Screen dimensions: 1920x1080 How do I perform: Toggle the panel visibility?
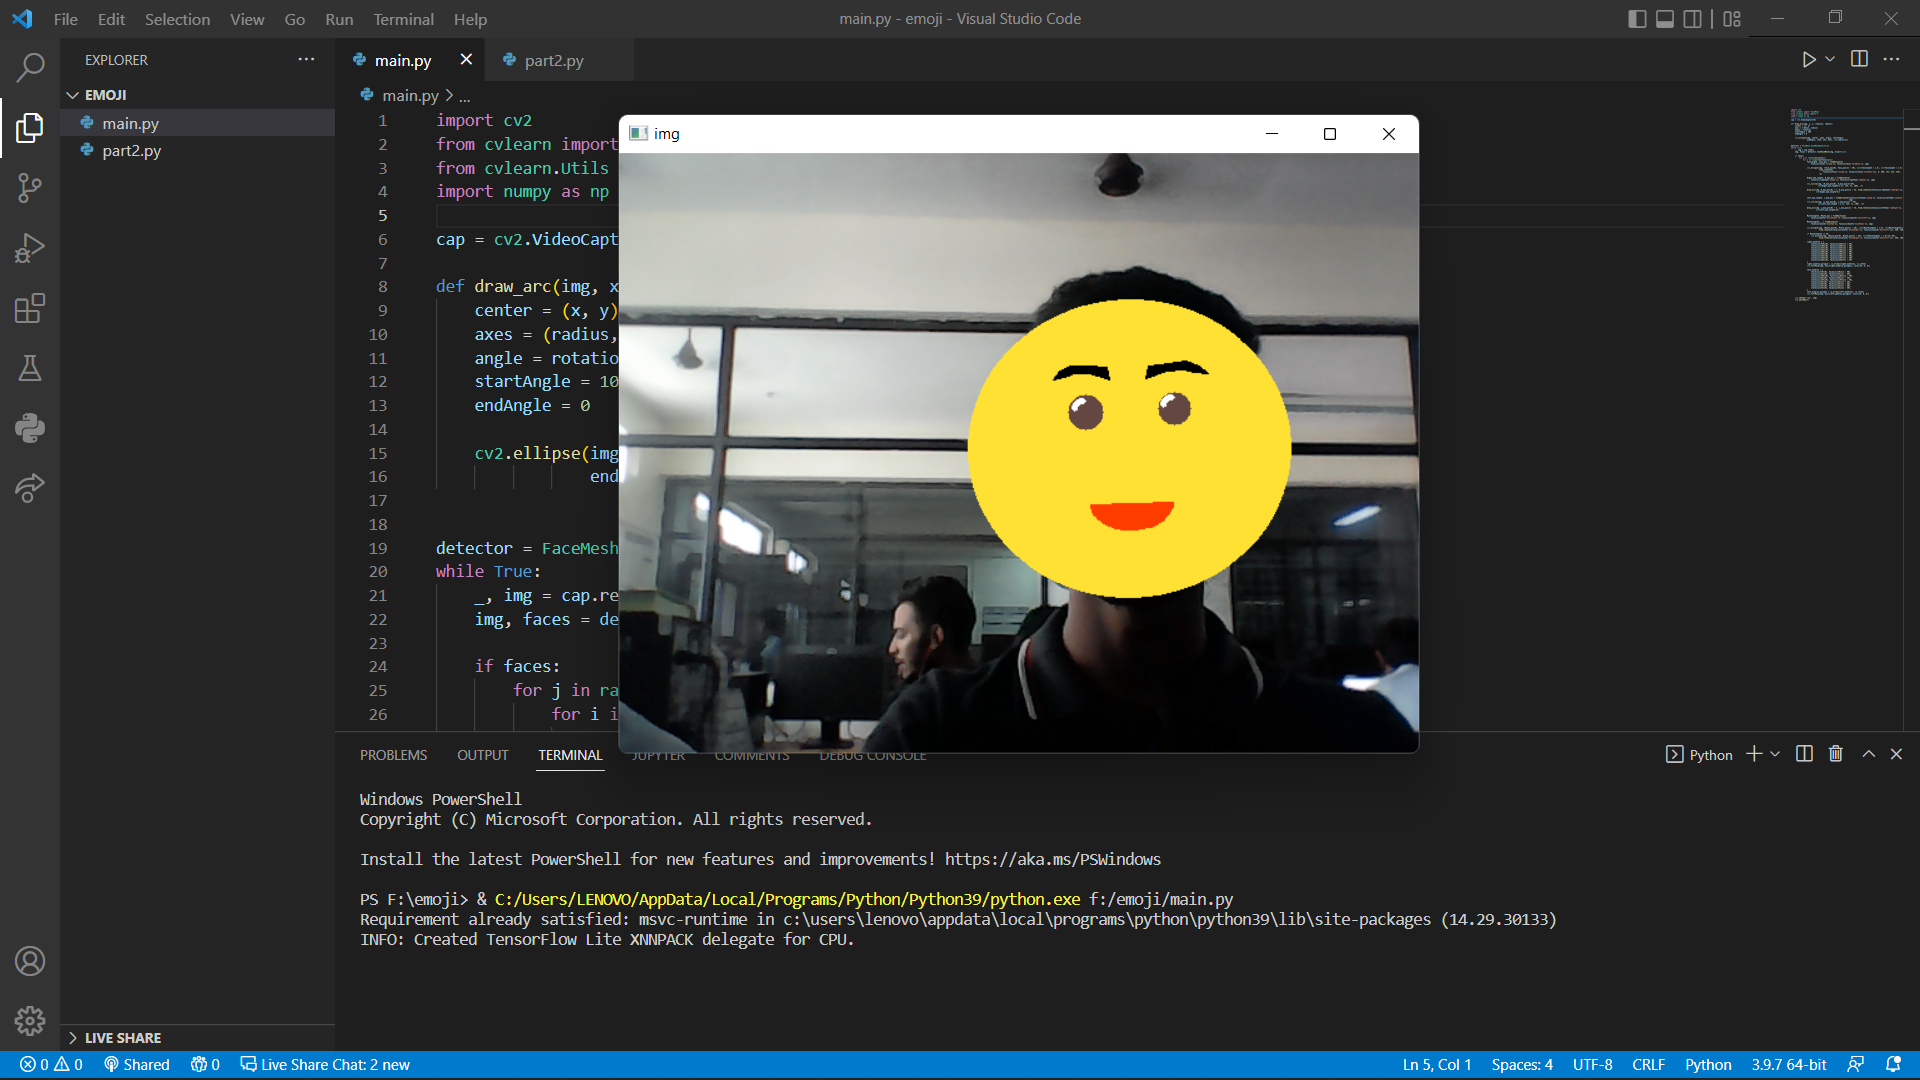(1664, 18)
